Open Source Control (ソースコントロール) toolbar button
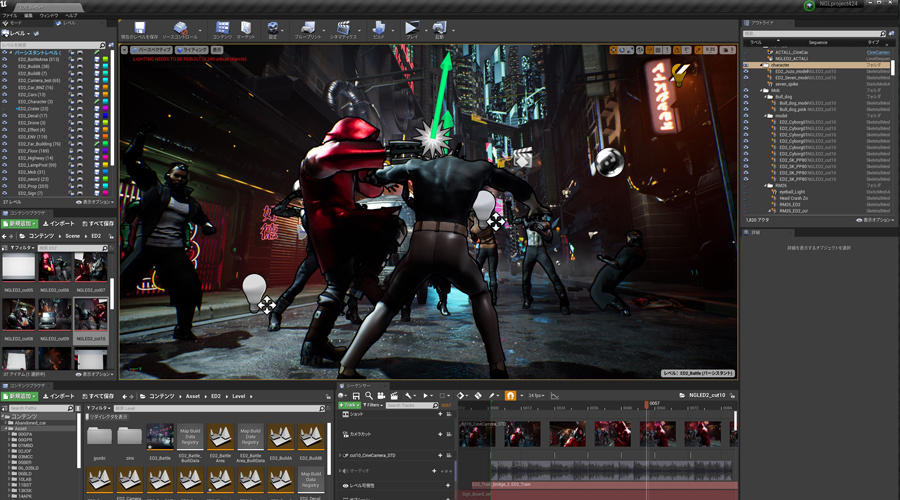Screen dimensions: 900x500 [x=180, y=30]
